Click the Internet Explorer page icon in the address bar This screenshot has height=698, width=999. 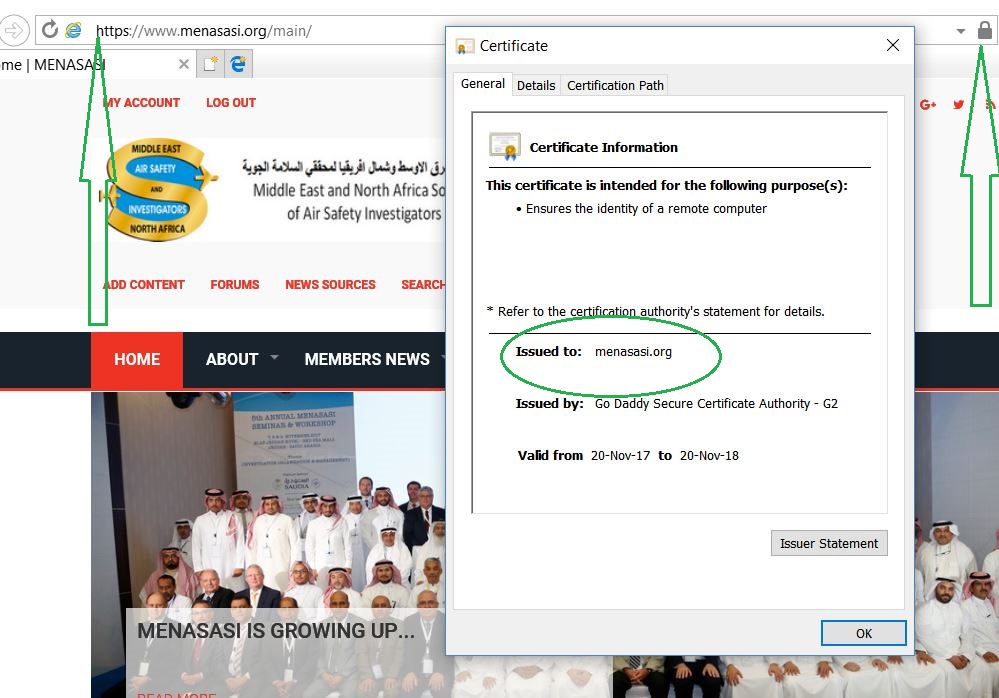(74, 30)
